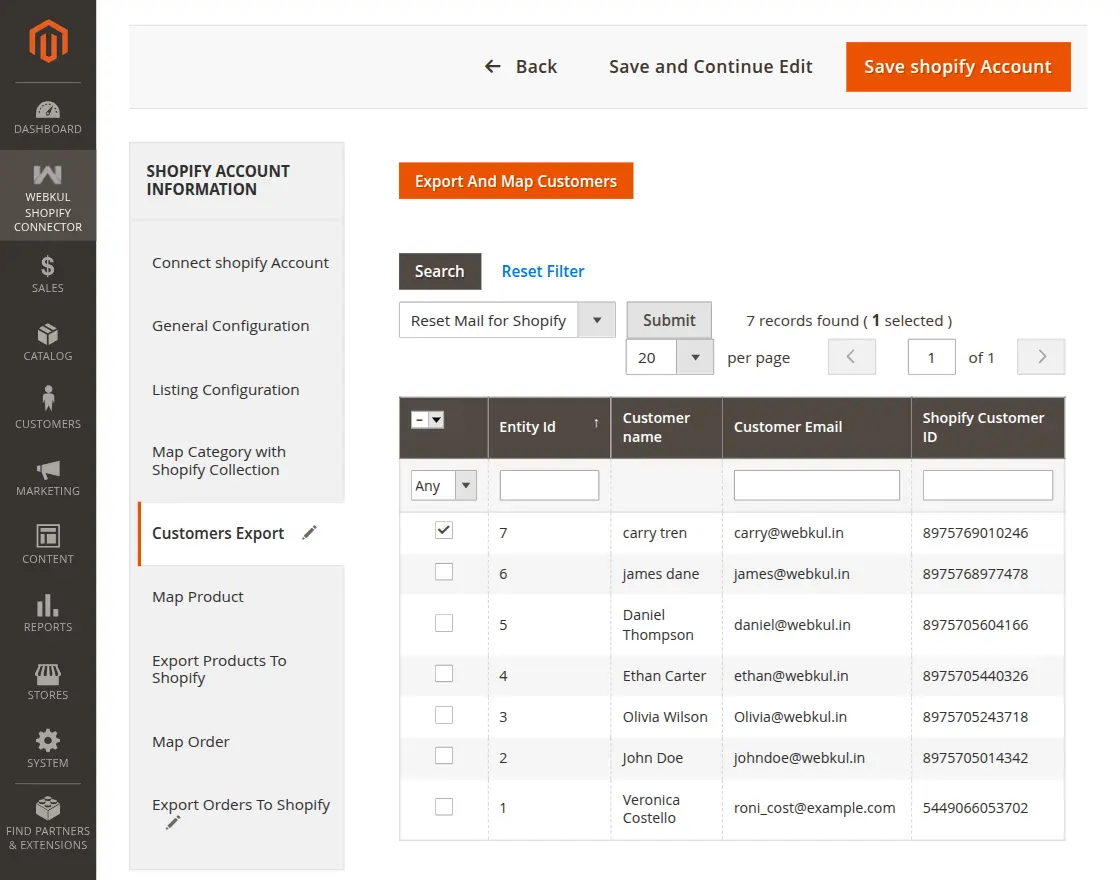The width and height of the screenshot is (1120, 880).
Task: Open Webkul Shopify Connector sidebar menu
Action: tap(48, 196)
